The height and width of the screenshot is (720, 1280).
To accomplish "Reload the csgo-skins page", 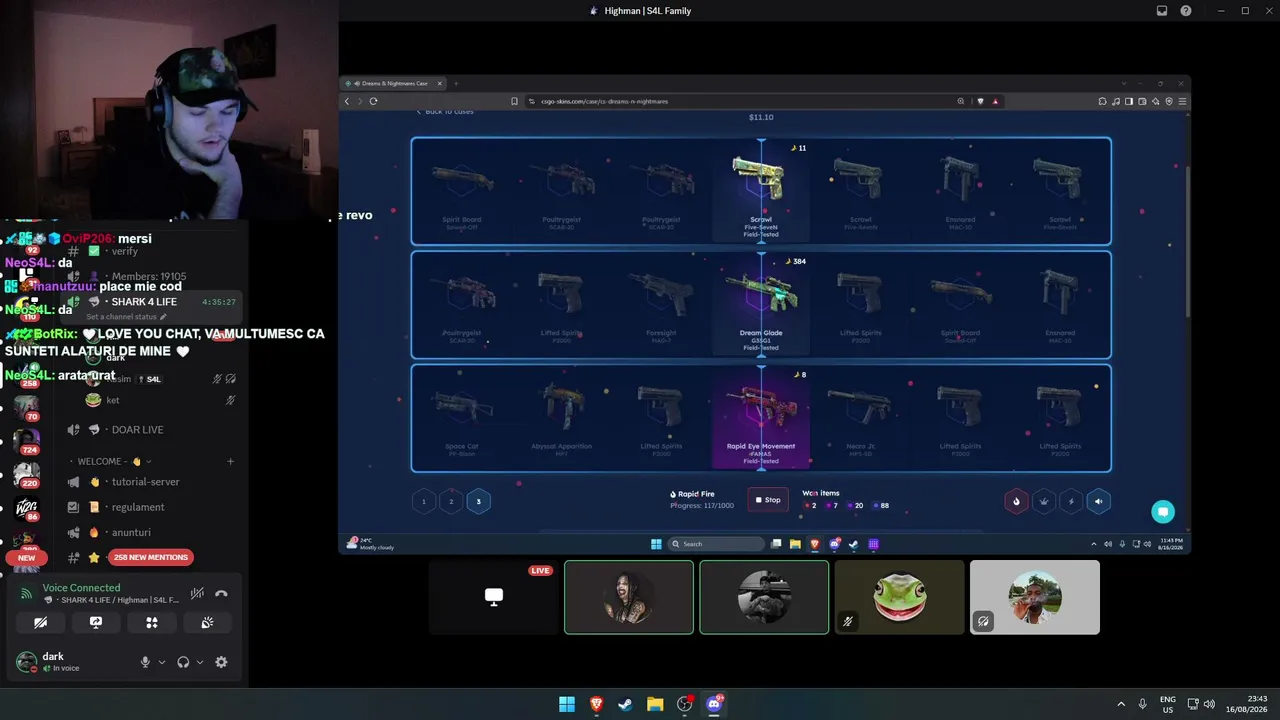I will (373, 101).
